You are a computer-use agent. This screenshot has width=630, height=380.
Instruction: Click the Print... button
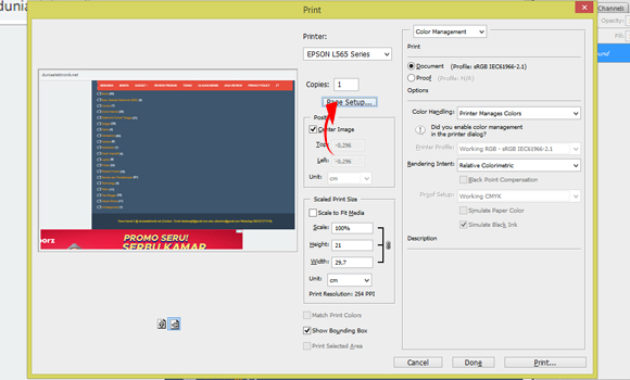pyautogui.click(x=545, y=362)
